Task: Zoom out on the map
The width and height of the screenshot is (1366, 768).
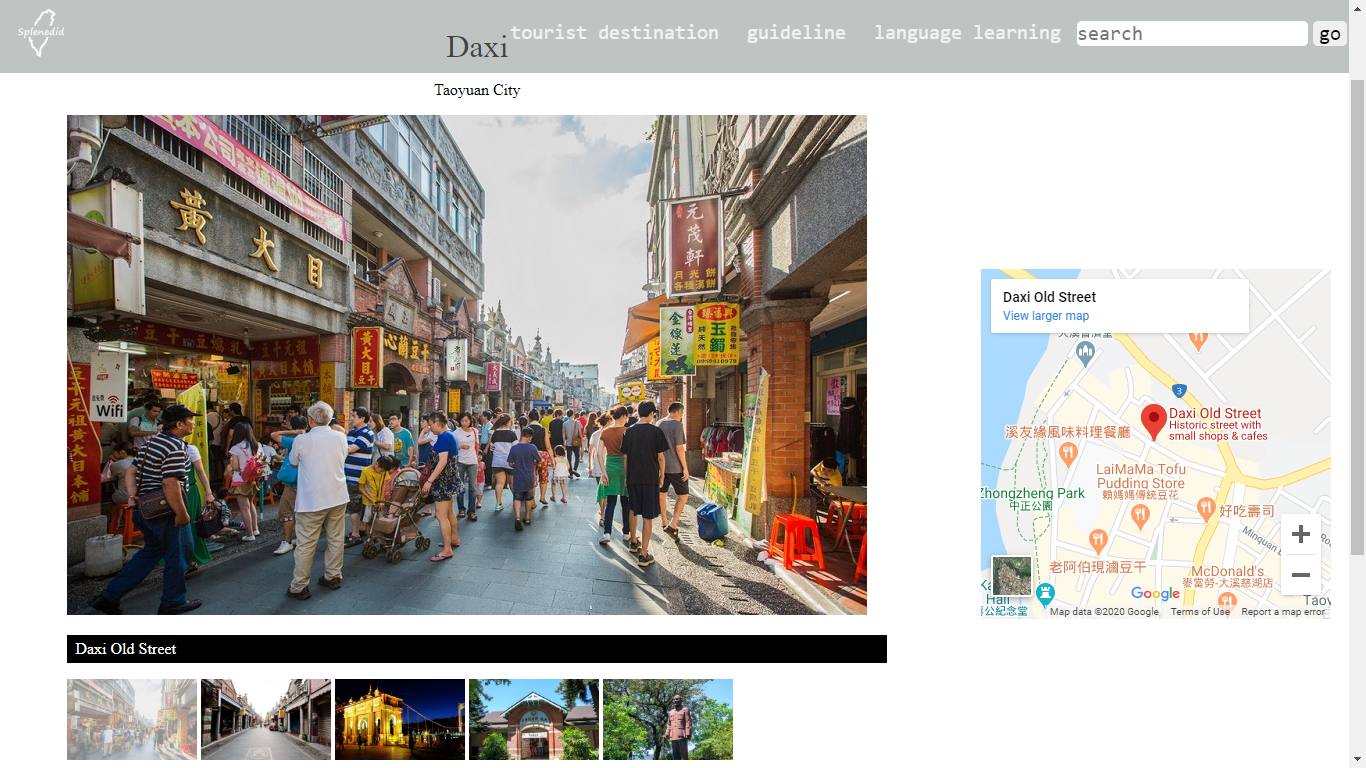Action: click(x=1300, y=575)
